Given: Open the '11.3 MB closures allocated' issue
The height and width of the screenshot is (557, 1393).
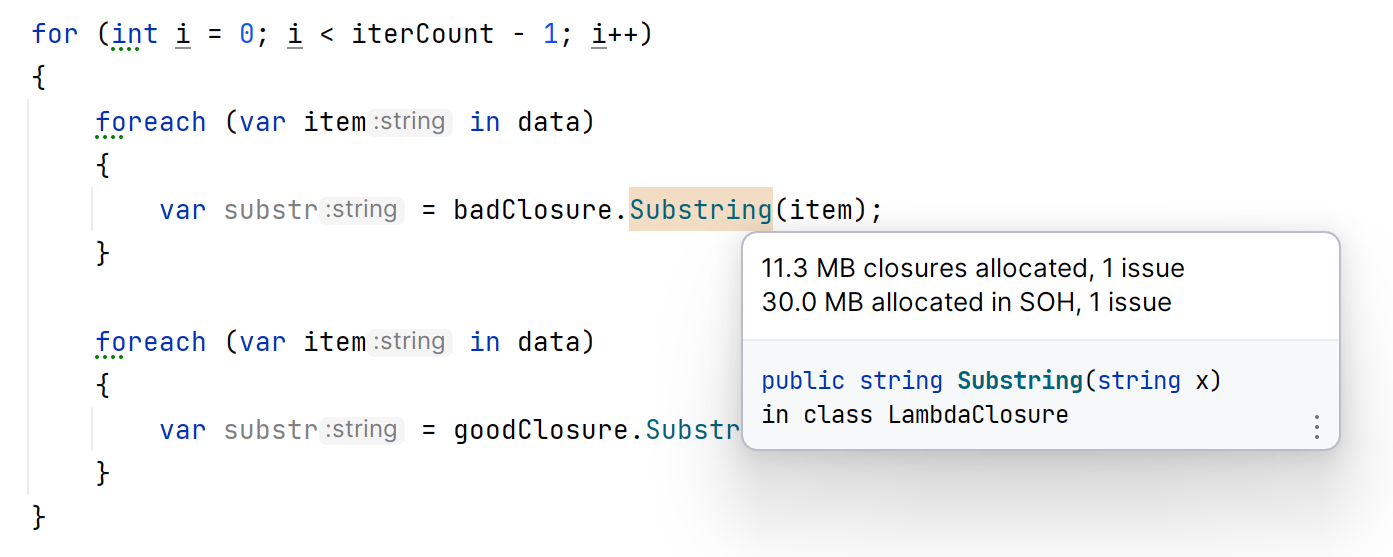Looking at the screenshot, I should [972, 269].
